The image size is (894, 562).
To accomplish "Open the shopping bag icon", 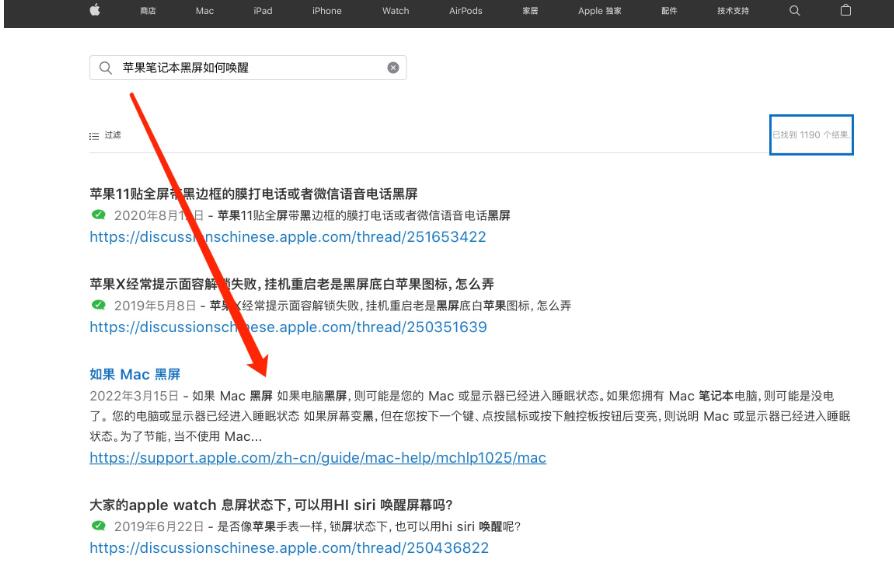I will 846,10.
